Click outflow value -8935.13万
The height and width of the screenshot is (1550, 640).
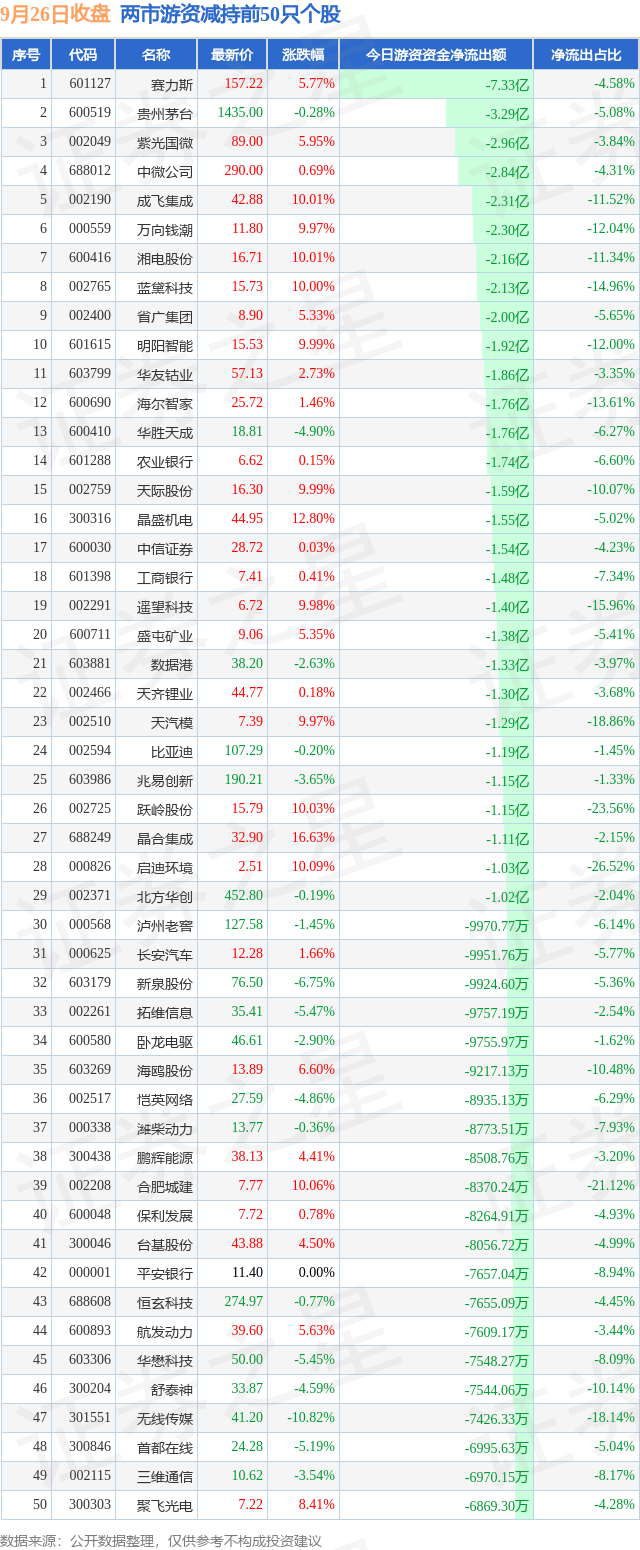point(498,1100)
